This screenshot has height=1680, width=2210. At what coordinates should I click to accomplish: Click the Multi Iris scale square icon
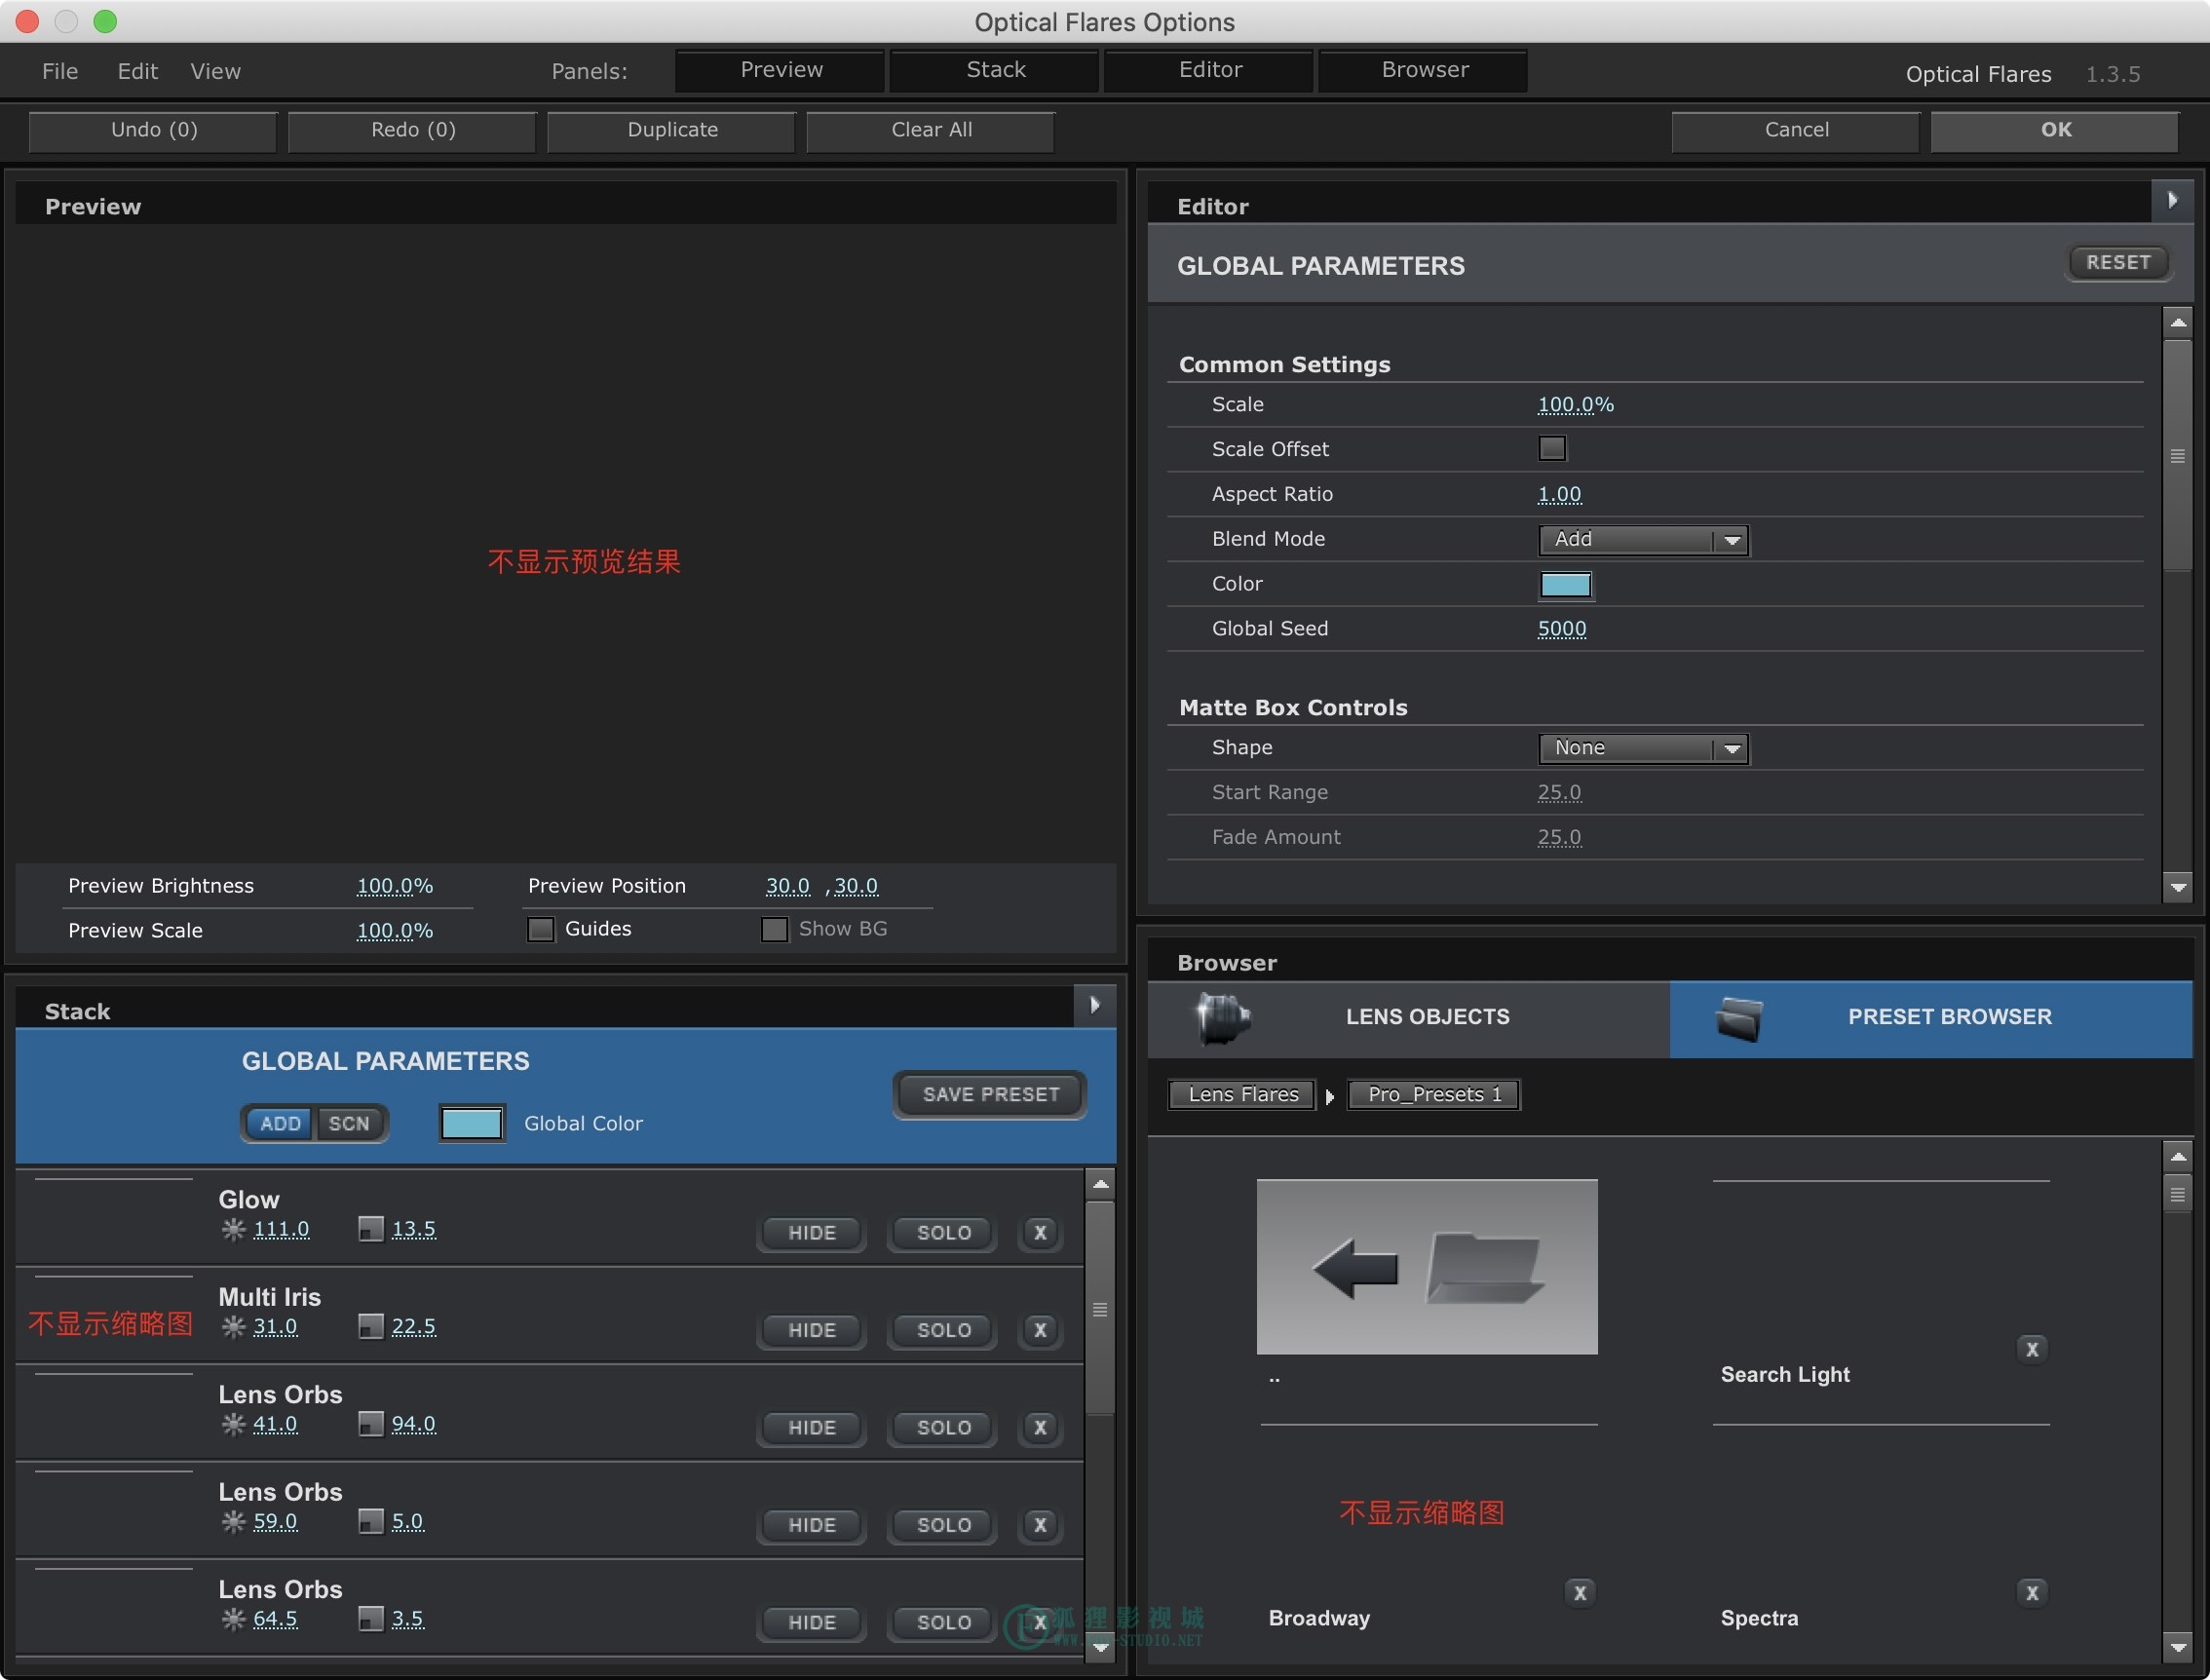tap(371, 1326)
